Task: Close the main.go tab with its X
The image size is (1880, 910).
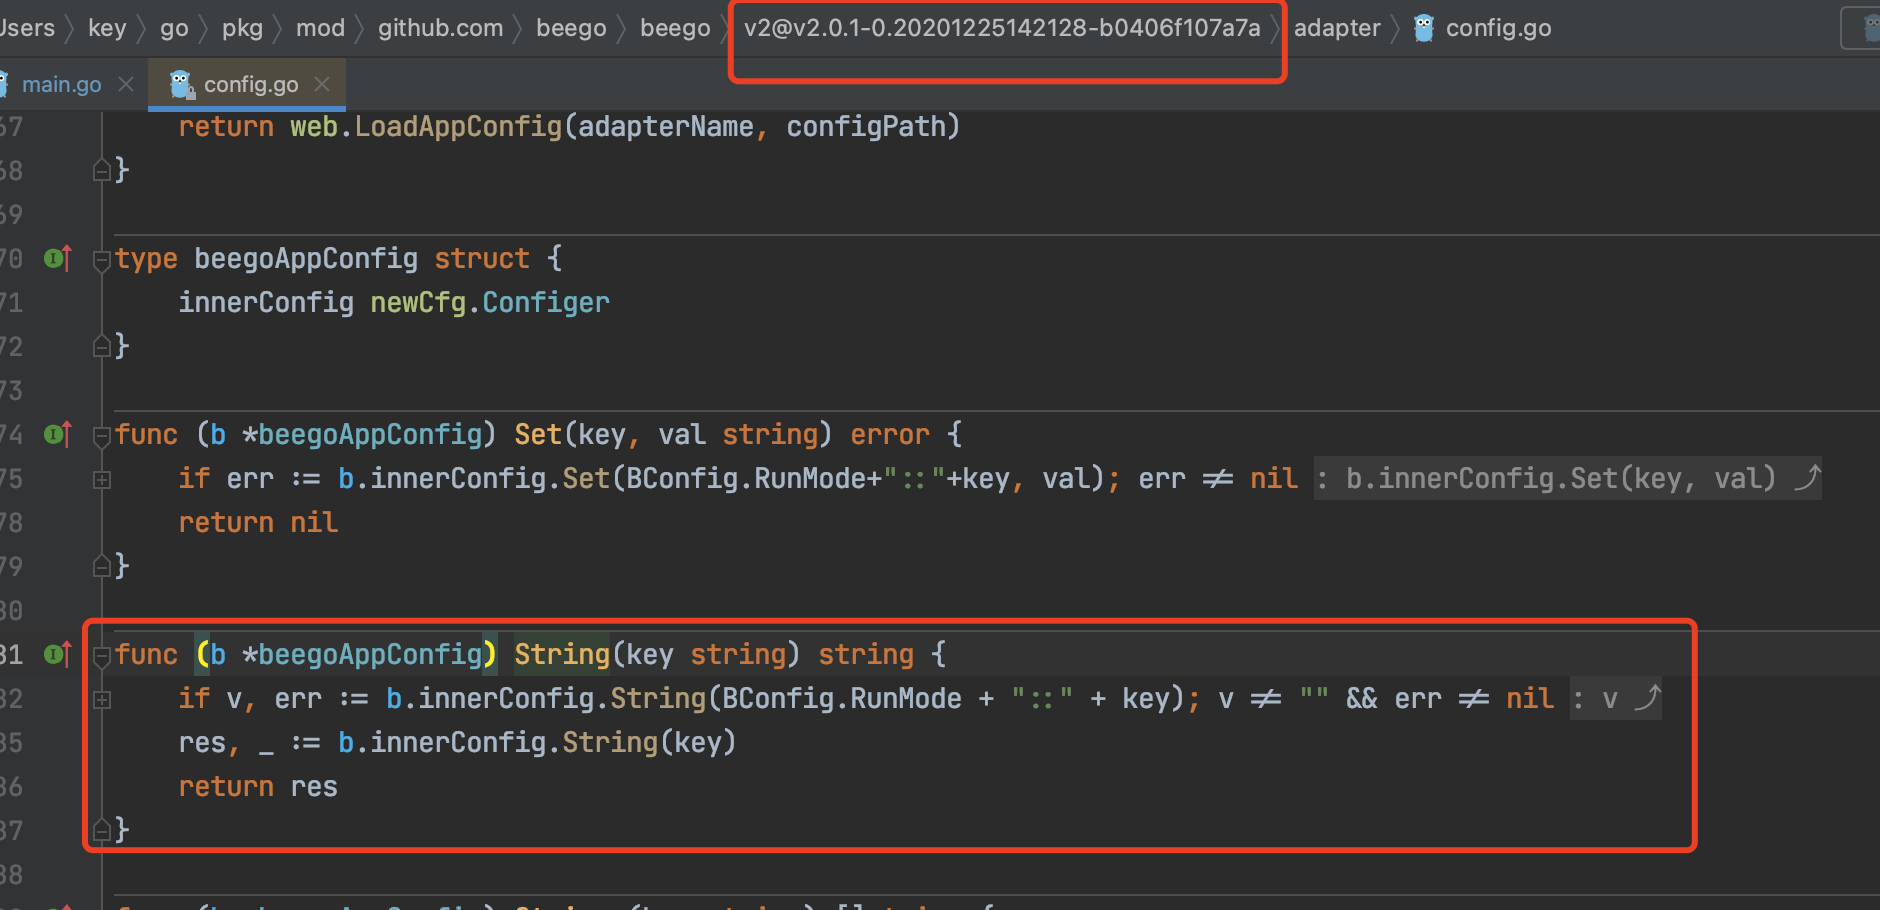Action: coord(126,83)
